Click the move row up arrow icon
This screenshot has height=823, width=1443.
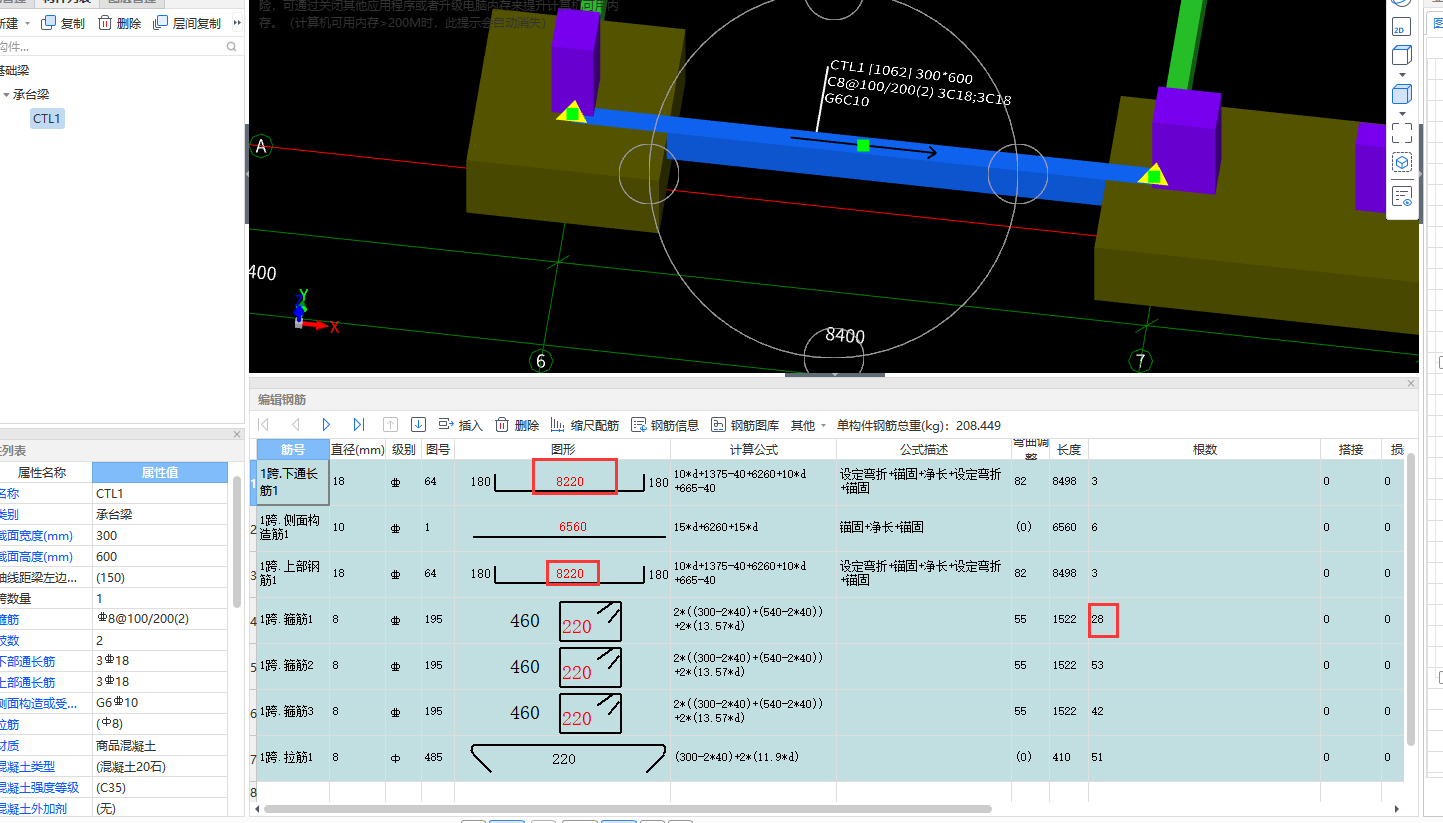pos(391,425)
